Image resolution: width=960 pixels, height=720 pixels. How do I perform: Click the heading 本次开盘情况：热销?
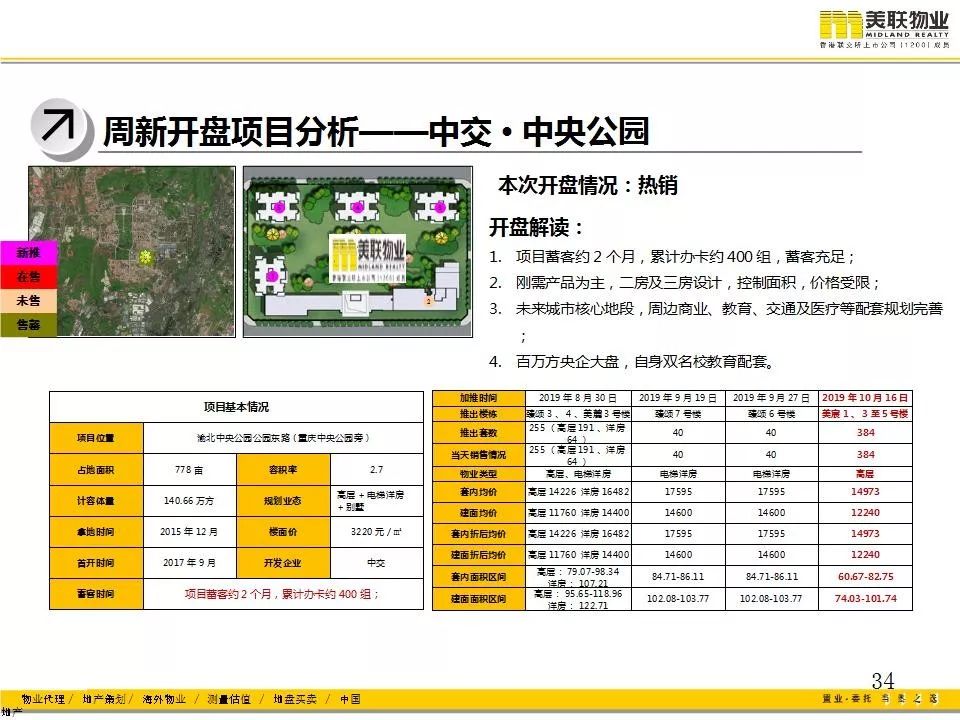(588, 185)
